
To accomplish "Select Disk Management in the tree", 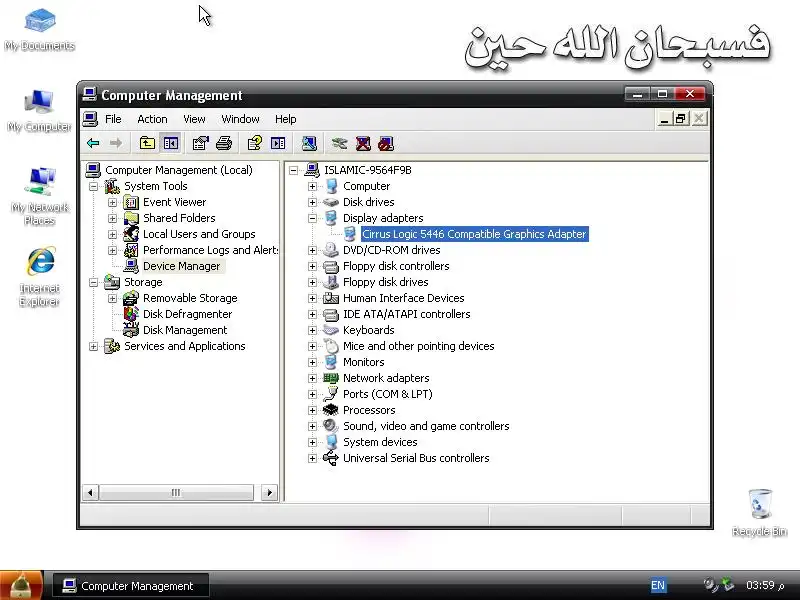I will pos(185,330).
